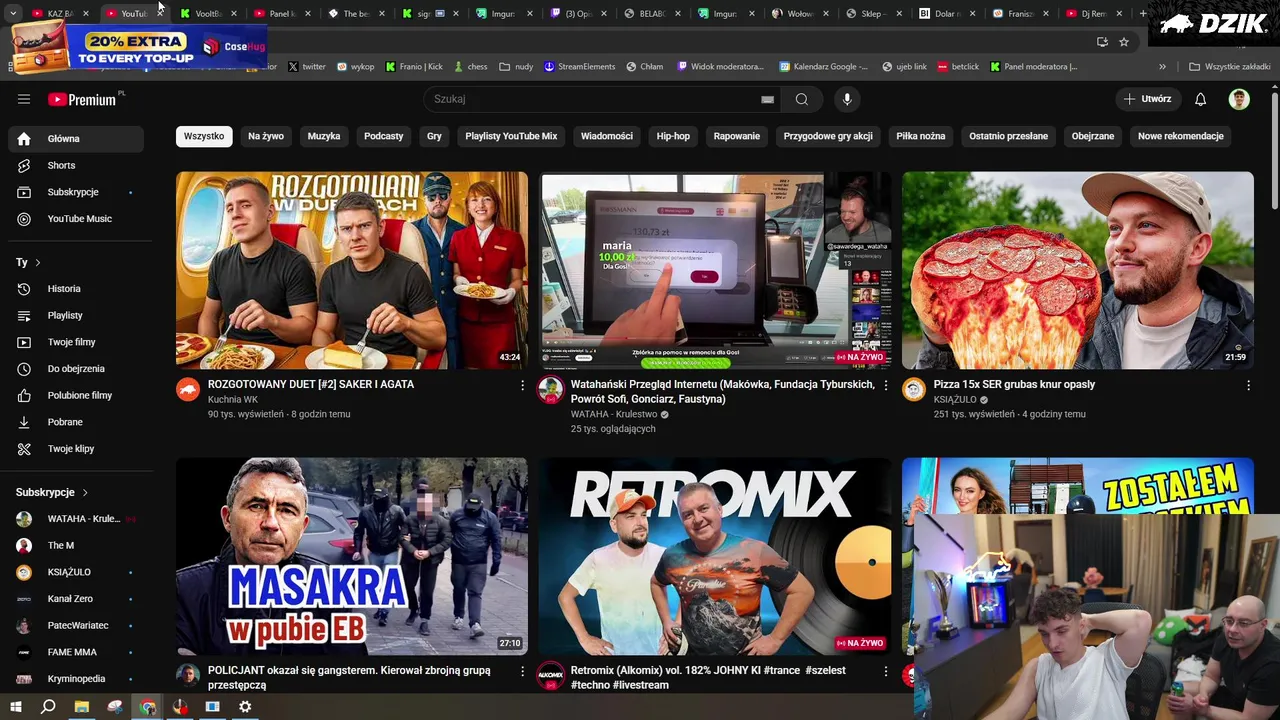Screen dimensions: 1280x720
Task: Start voice search with microphone icon
Action: pos(847,99)
